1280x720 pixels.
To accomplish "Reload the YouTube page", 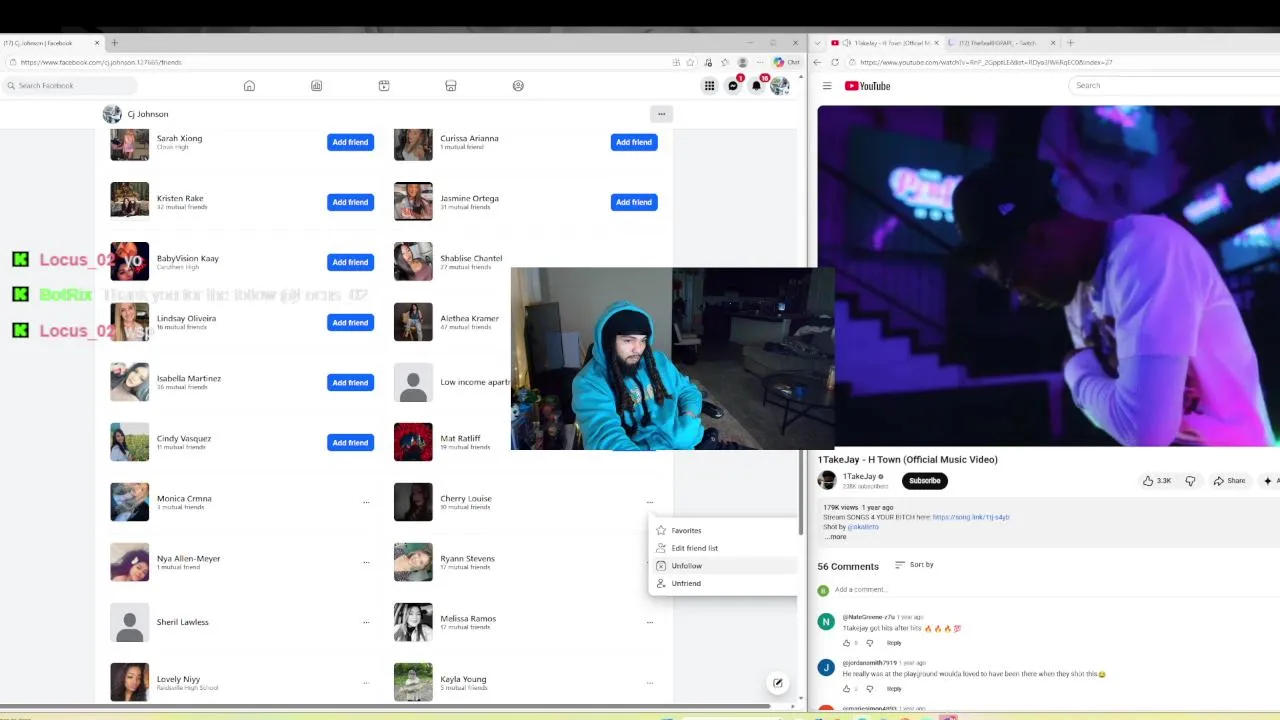I will coord(835,62).
